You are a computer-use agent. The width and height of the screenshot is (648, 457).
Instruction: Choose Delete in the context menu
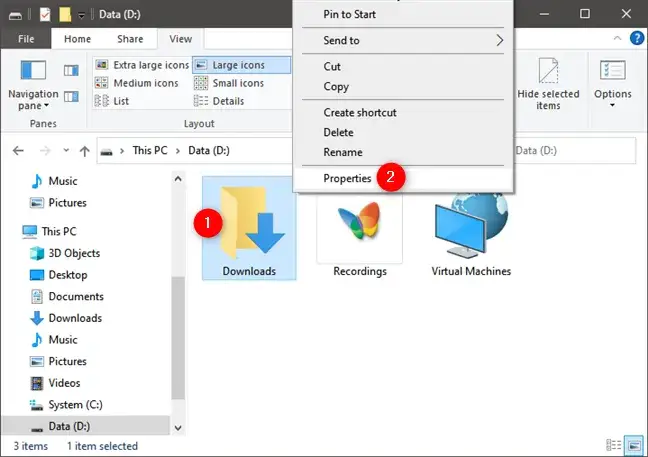[x=403, y=132]
